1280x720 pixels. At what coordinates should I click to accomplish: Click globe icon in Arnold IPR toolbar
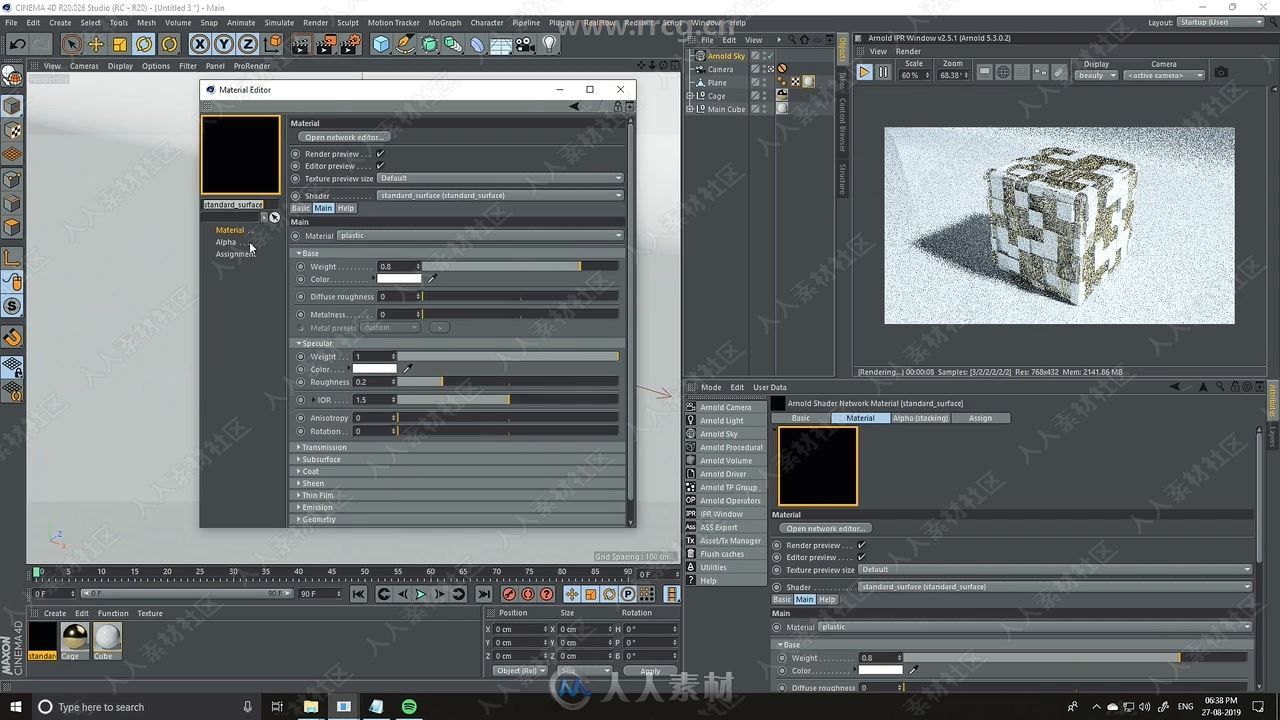tap(1003, 72)
